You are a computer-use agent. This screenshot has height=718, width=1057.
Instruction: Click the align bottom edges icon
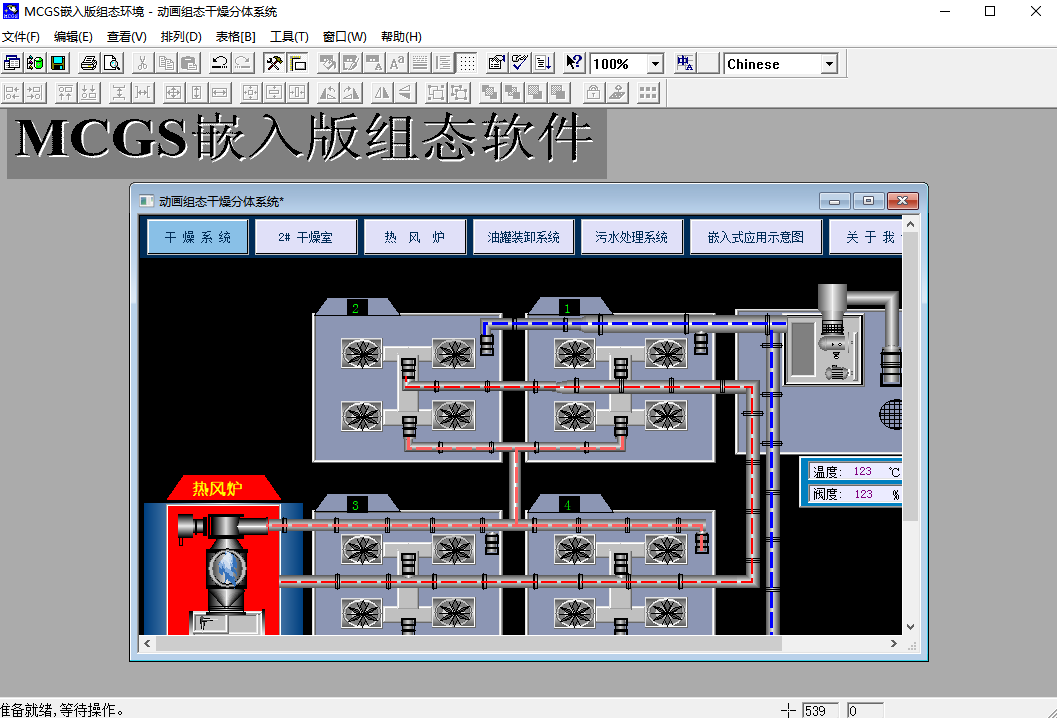[x=88, y=92]
